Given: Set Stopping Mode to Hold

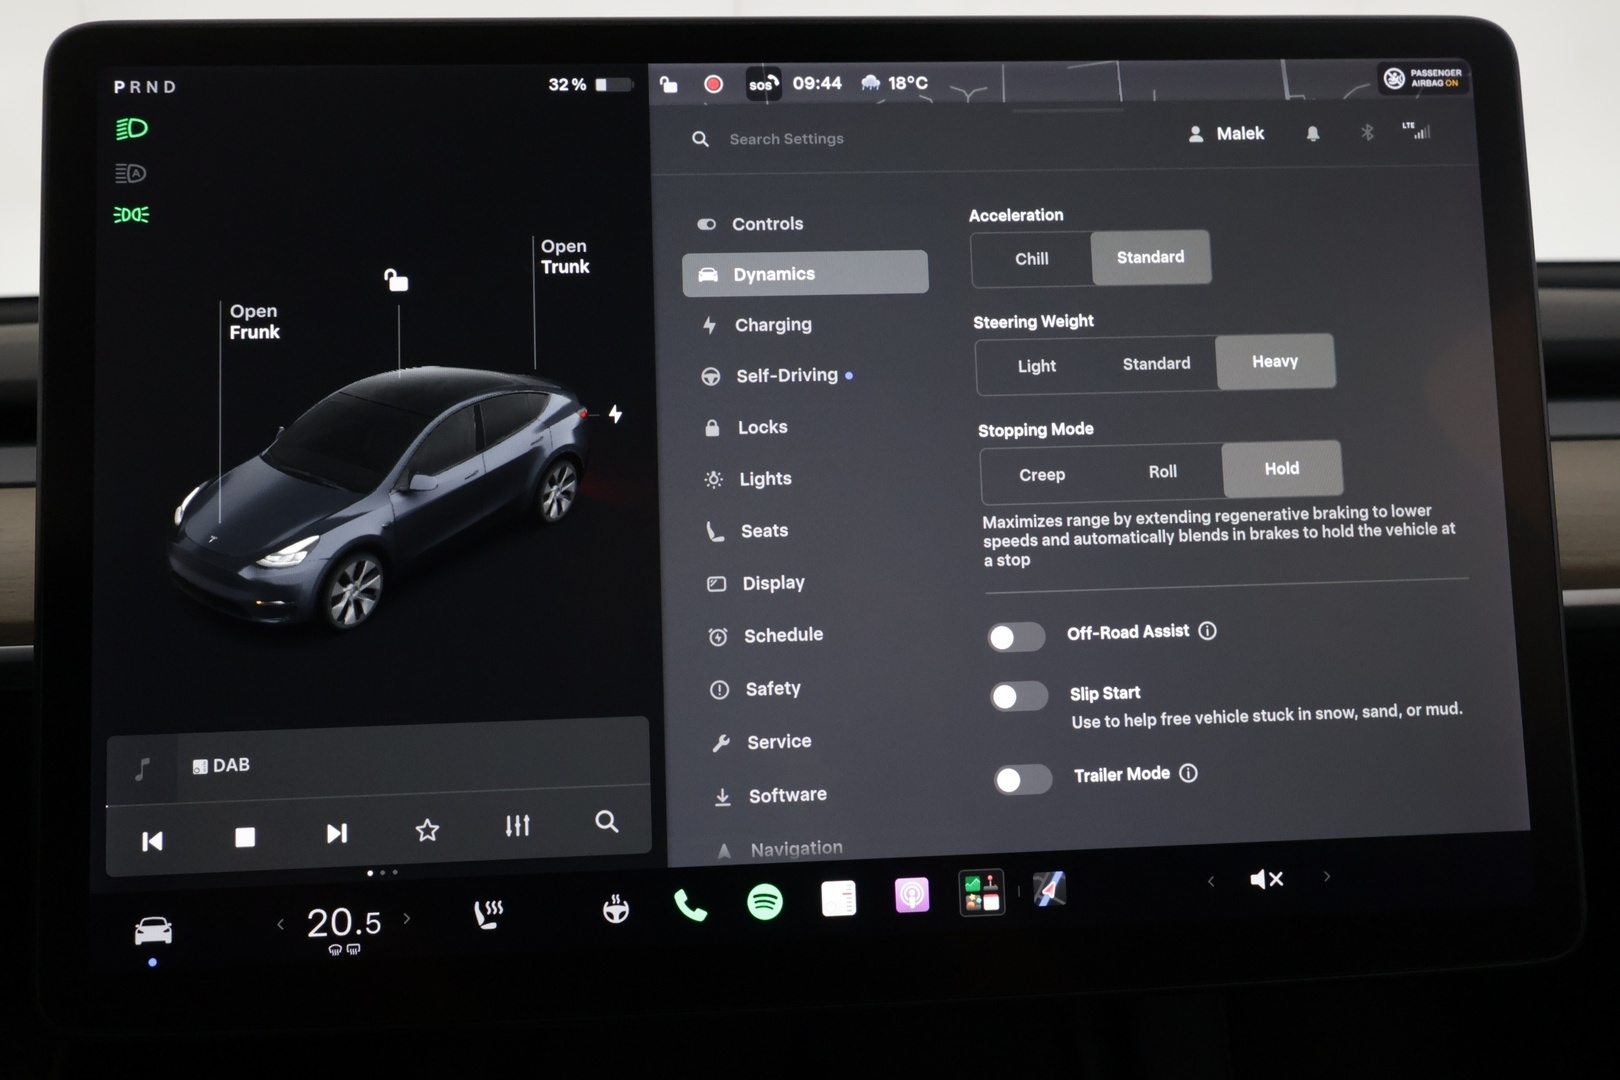Looking at the screenshot, I should (1282, 468).
